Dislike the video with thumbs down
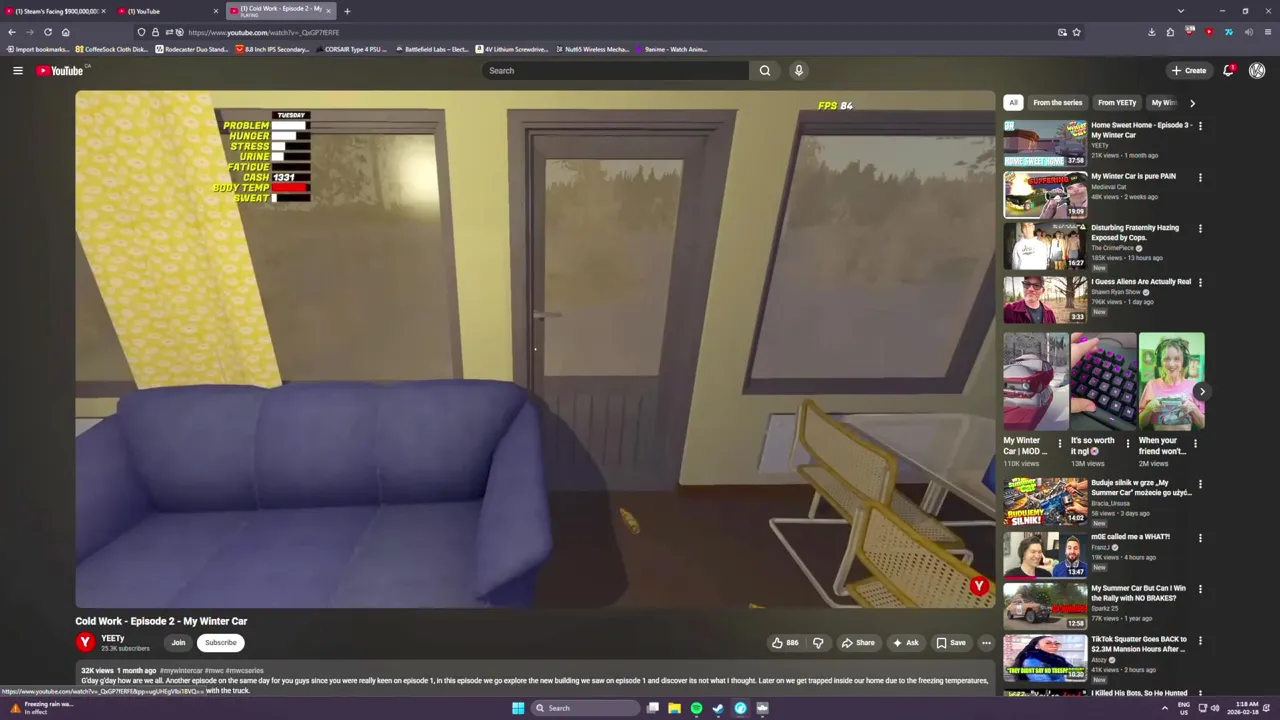This screenshot has width=1280, height=720. click(818, 643)
